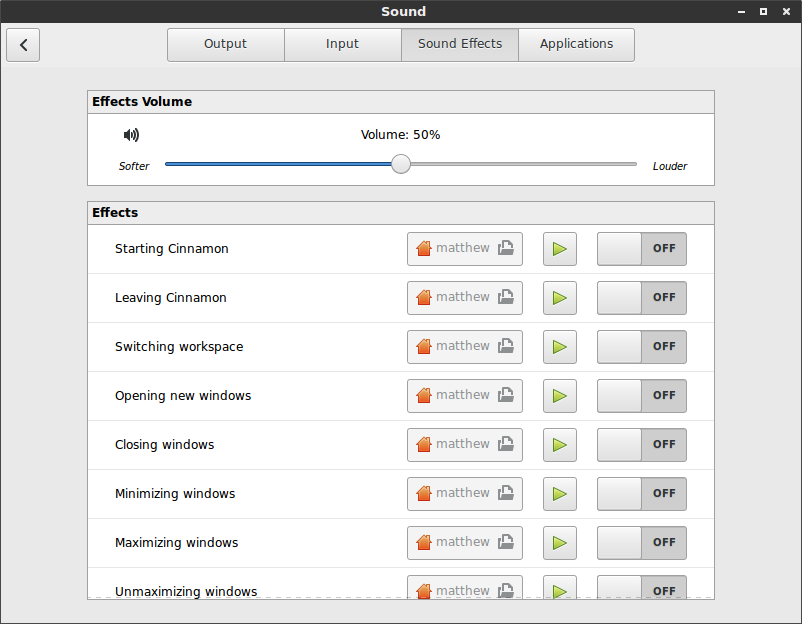
Task: Play the Closing windows sound effect
Action: point(560,445)
